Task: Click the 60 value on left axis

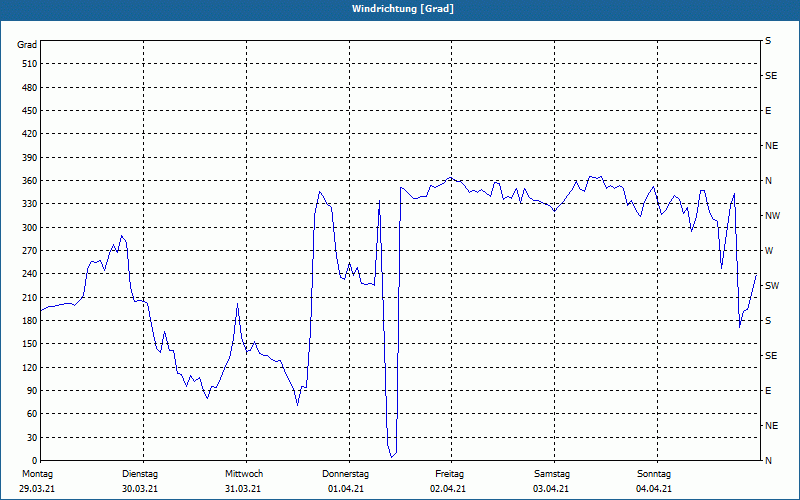Action: (x=32, y=414)
